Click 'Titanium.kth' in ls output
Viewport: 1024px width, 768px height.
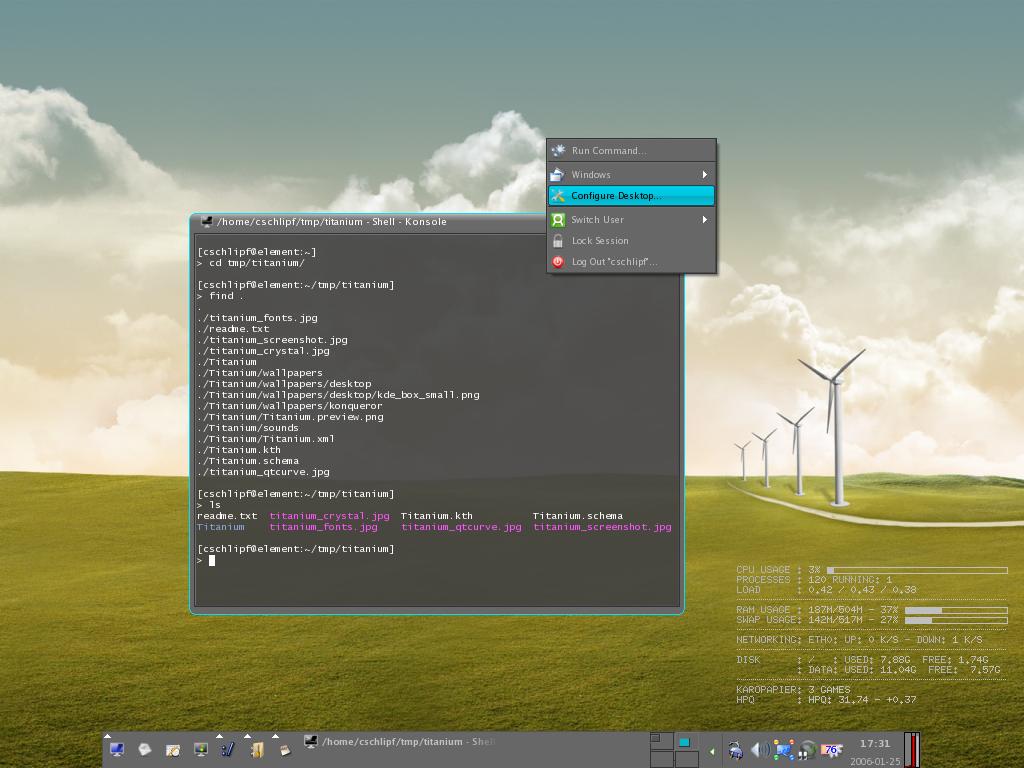click(x=436, y=516)
